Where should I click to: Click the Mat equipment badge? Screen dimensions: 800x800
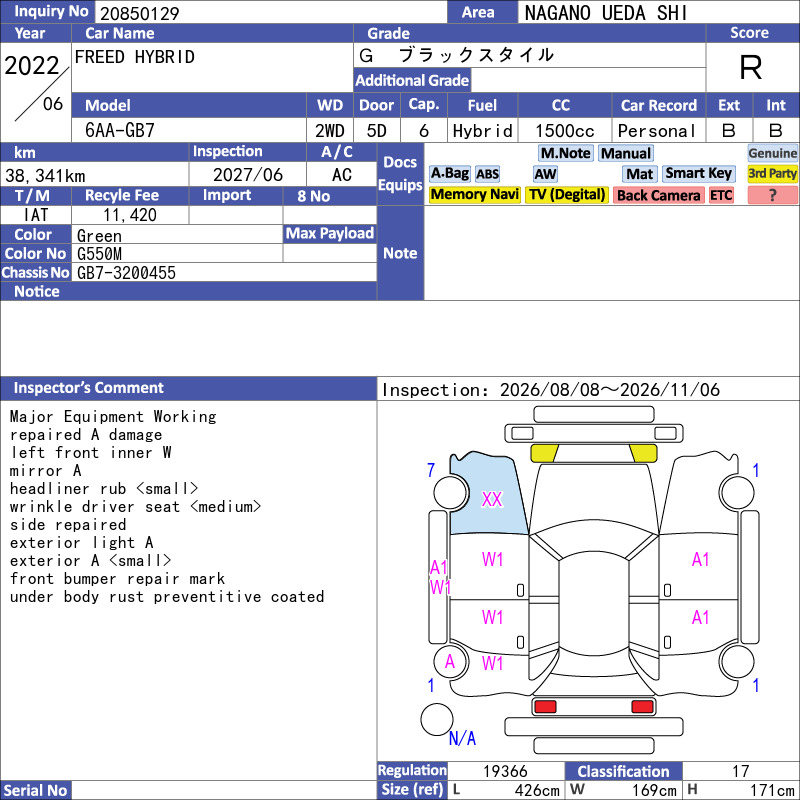click(x=639, y=174)
